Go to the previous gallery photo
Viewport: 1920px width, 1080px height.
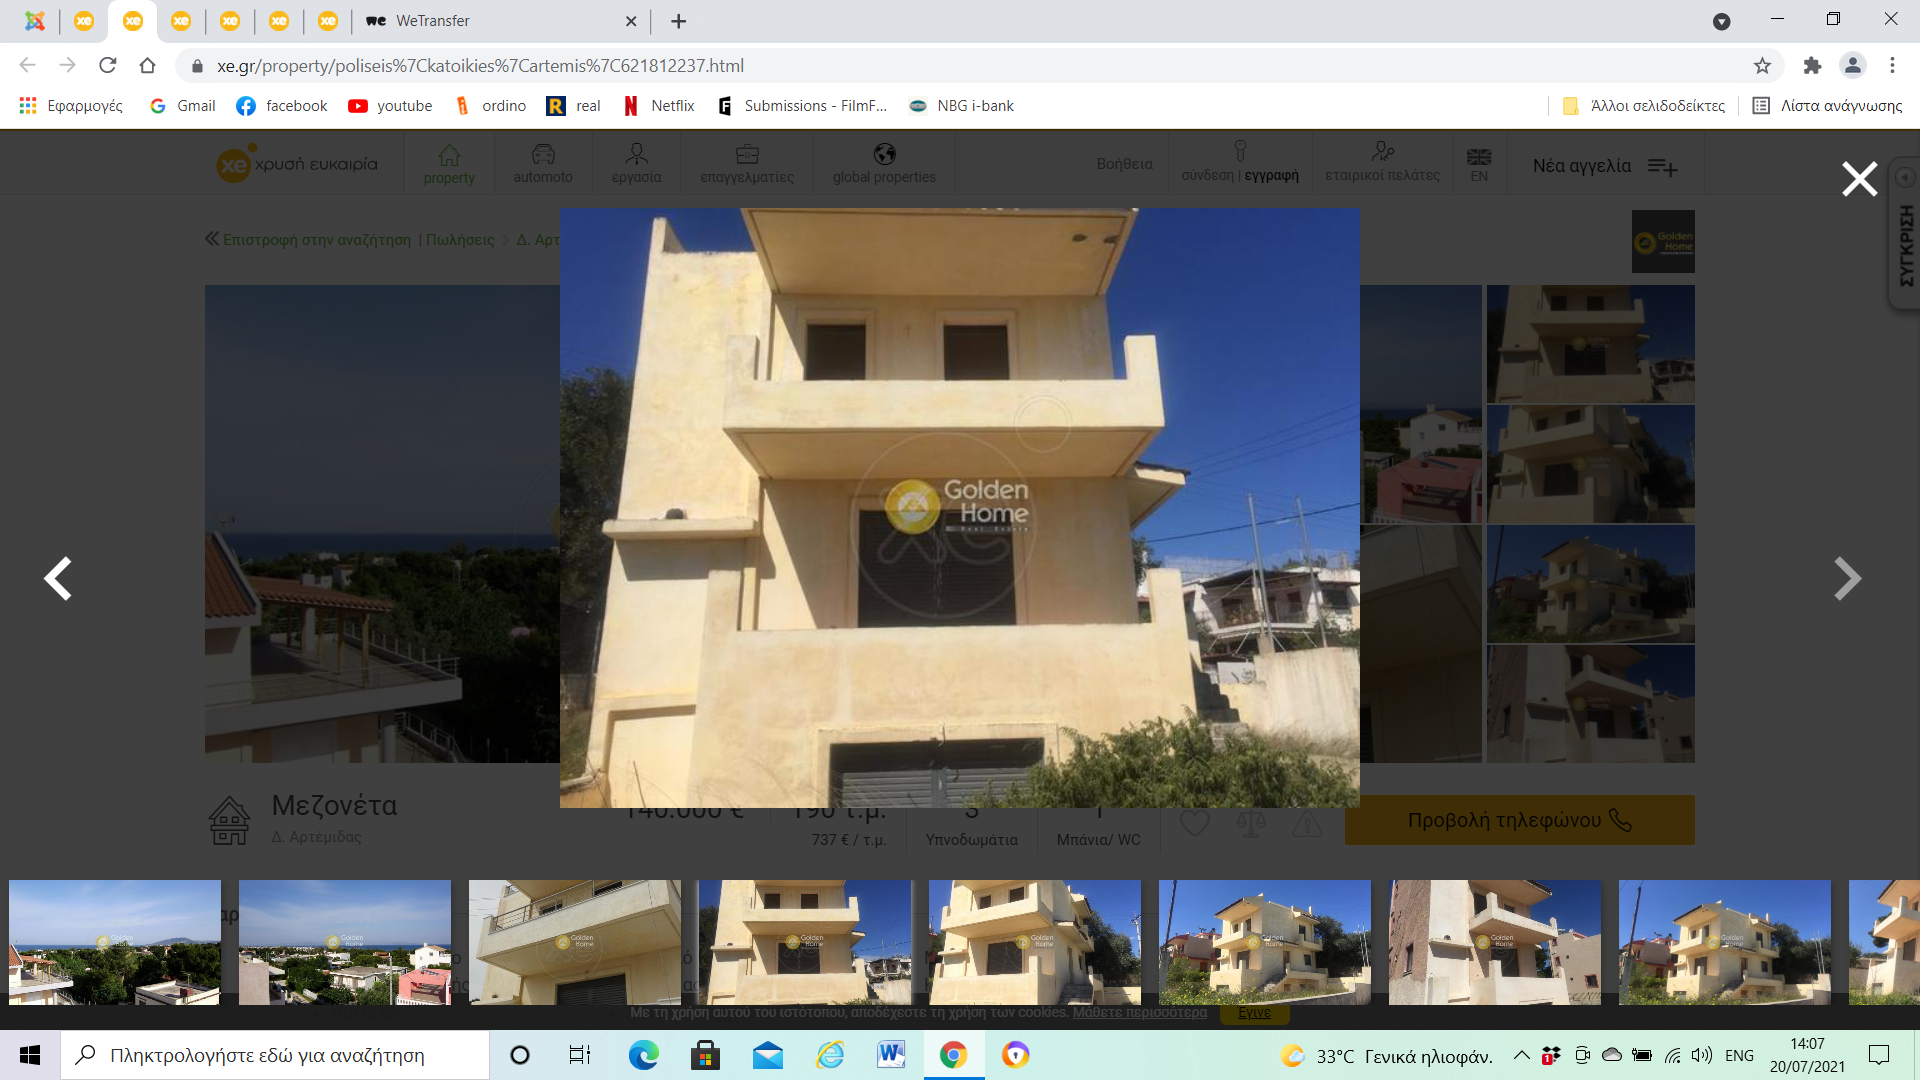(x=58, y=578)
